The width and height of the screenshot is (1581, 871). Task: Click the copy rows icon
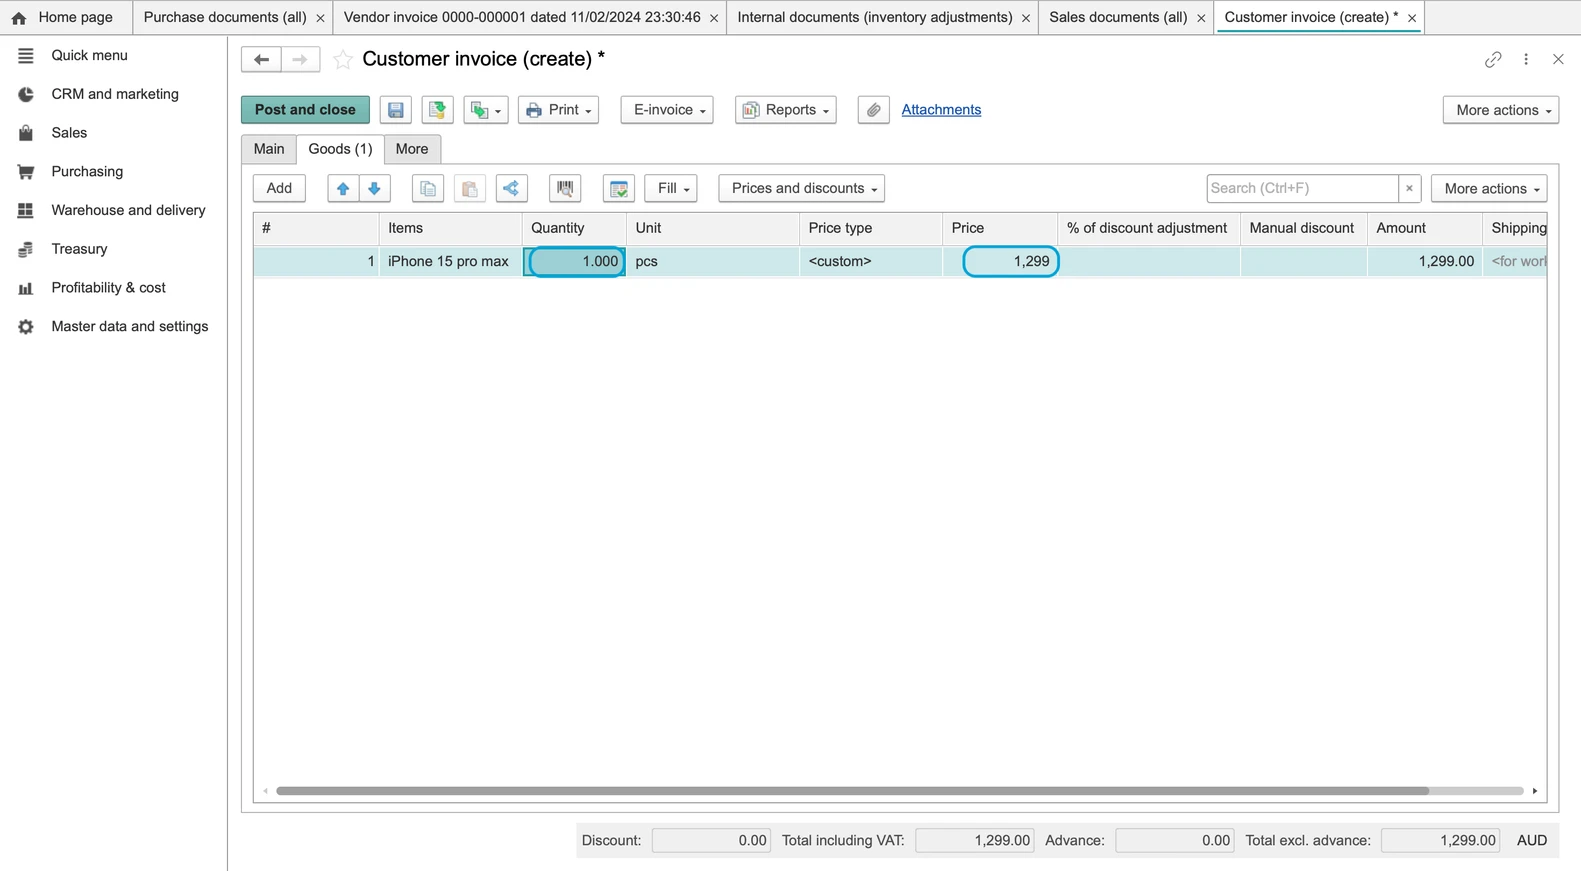pos(428,188)
